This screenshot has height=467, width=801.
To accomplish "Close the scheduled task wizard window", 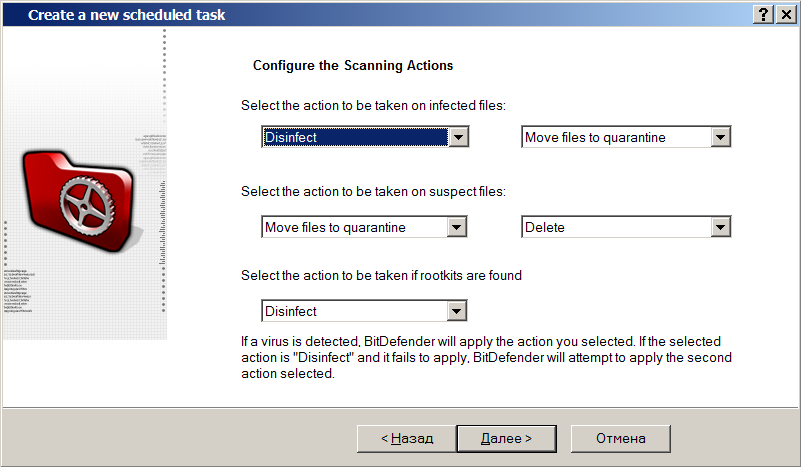I will click(785, 15).
